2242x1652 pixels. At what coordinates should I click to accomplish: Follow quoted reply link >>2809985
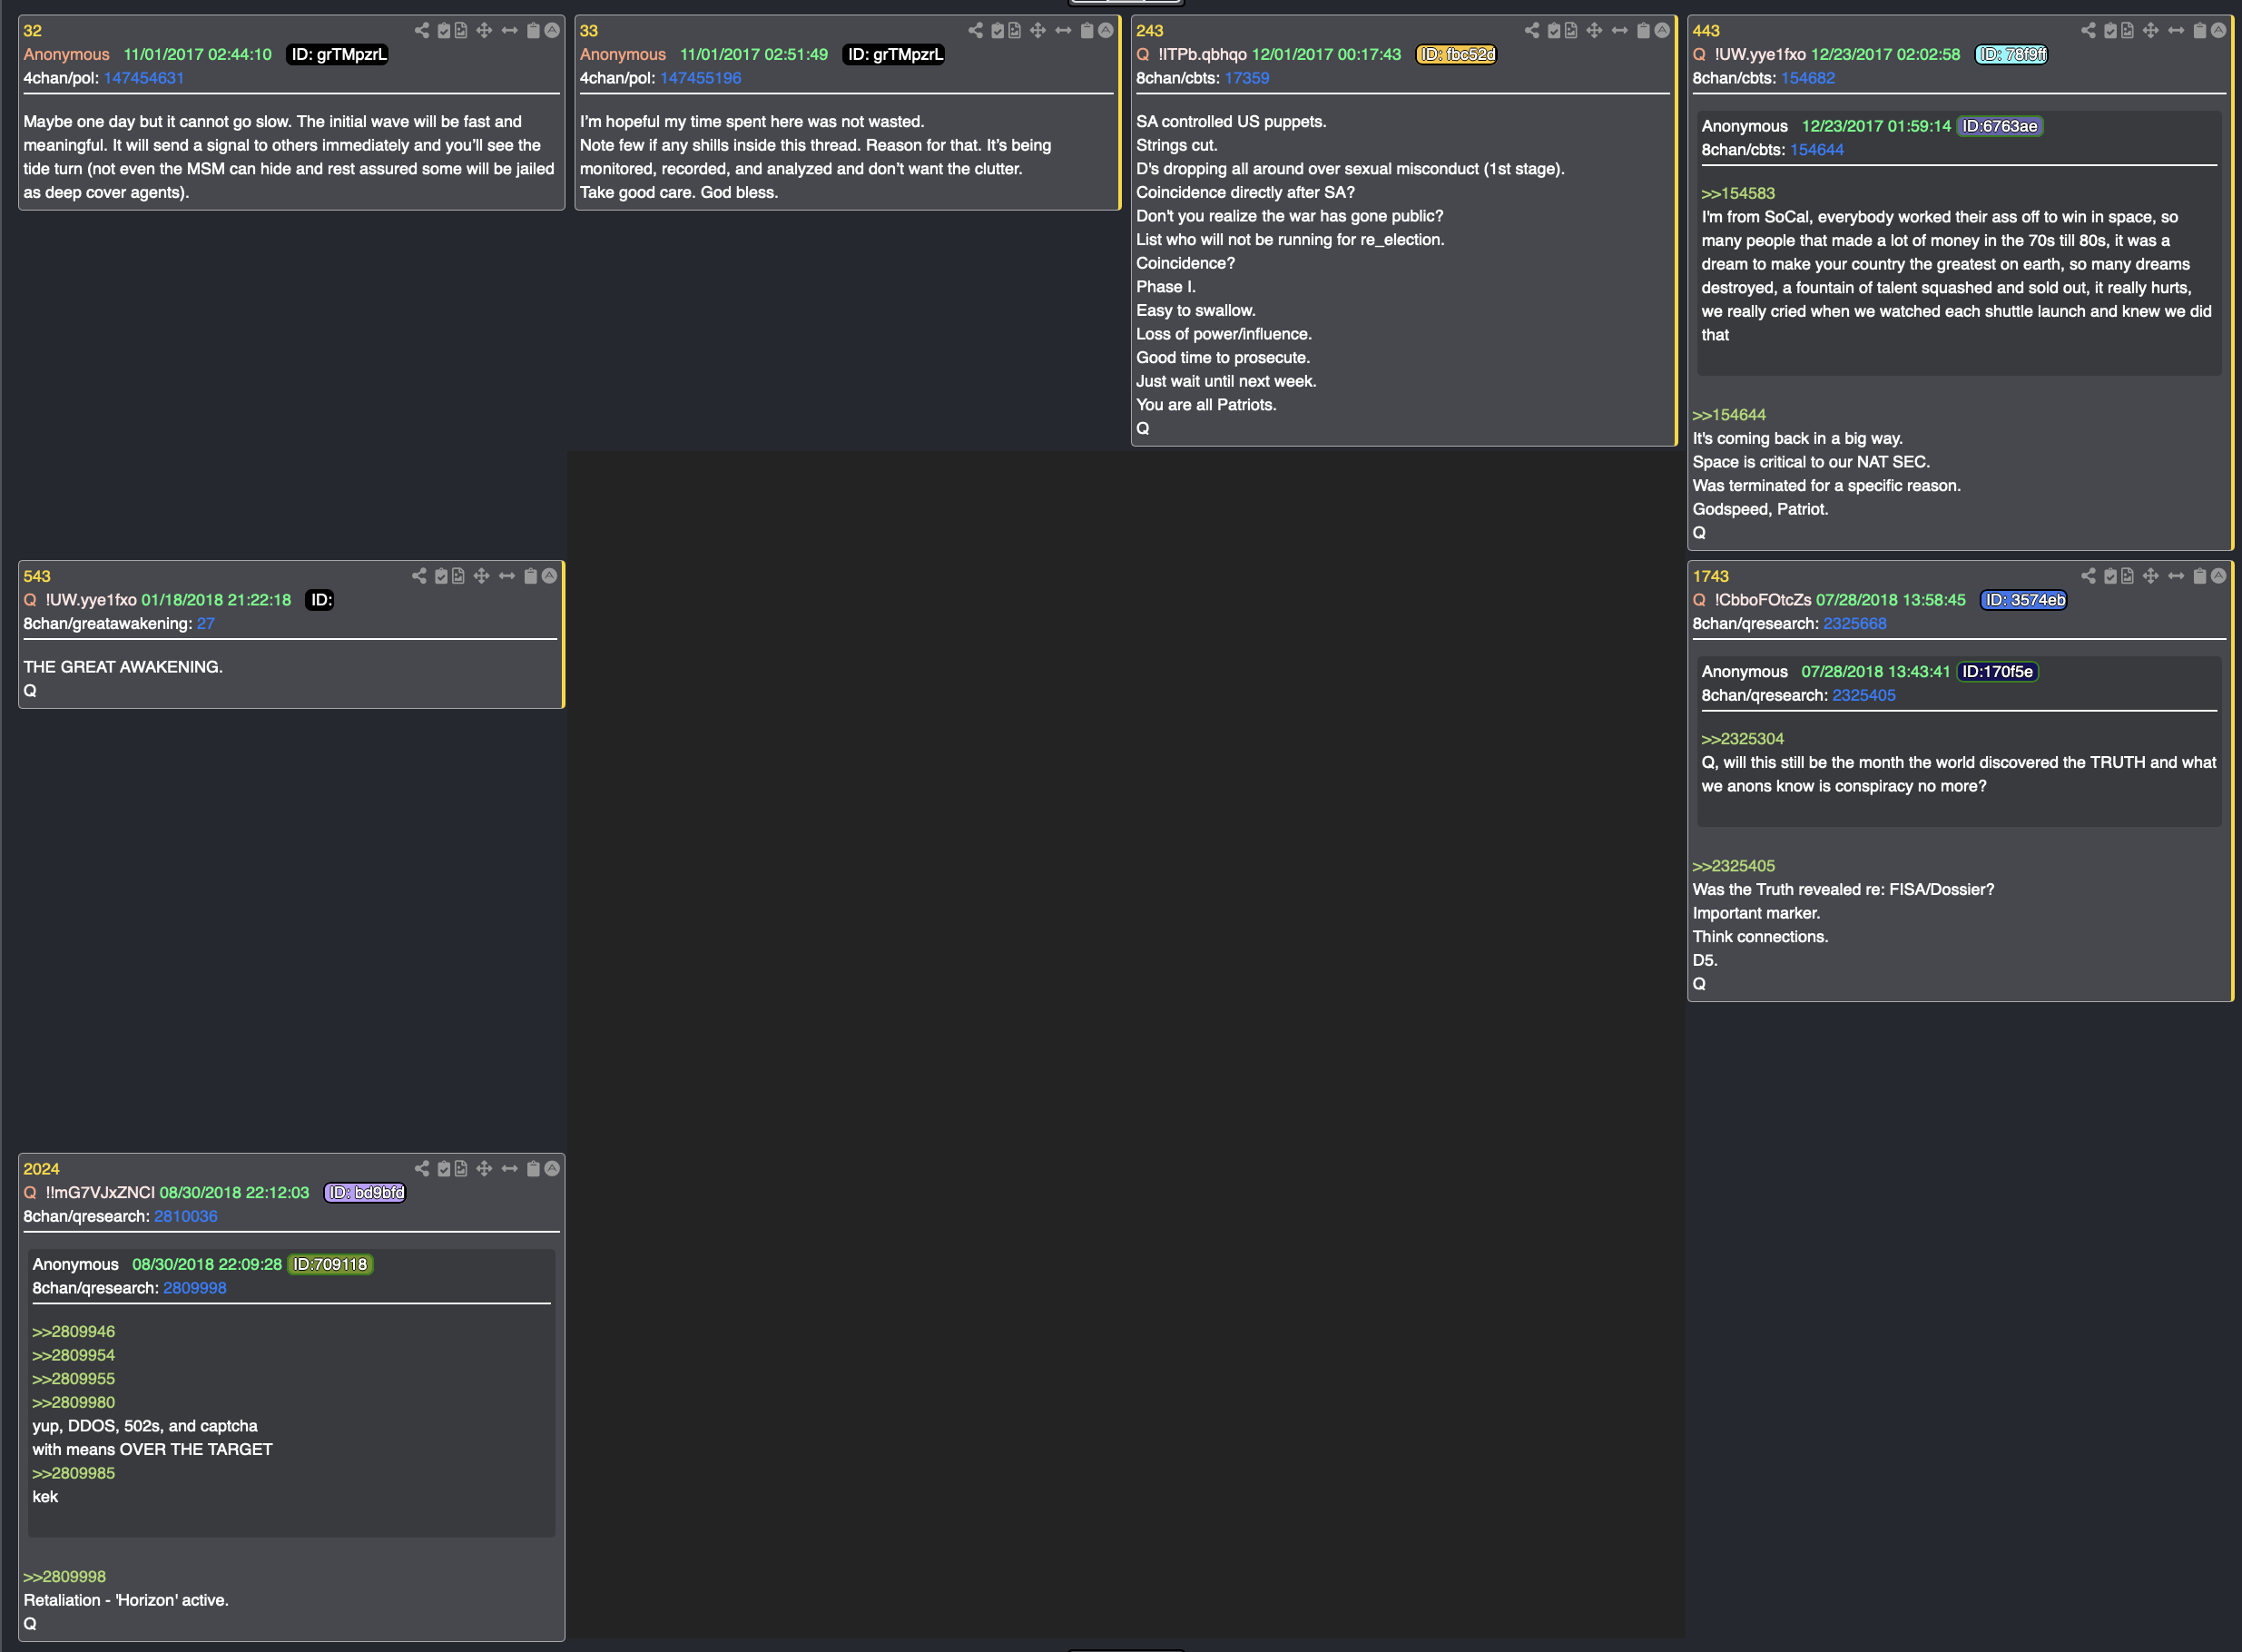(x=73, y=1474)
